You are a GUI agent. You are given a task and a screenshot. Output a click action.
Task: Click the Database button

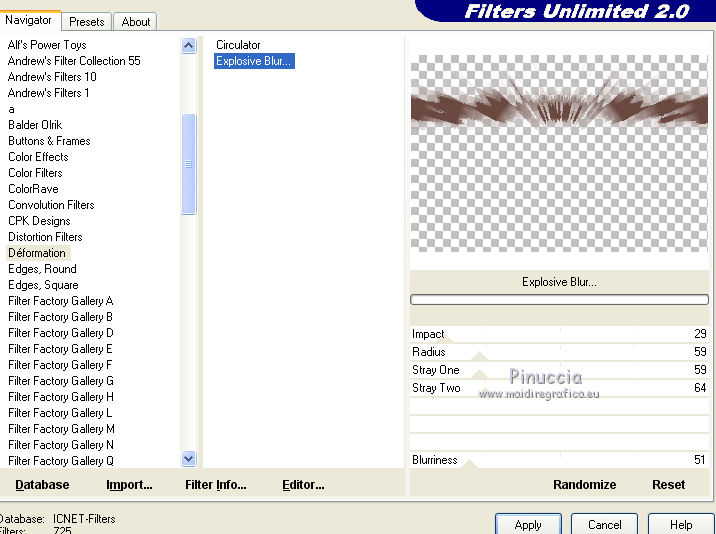(42, 485)
